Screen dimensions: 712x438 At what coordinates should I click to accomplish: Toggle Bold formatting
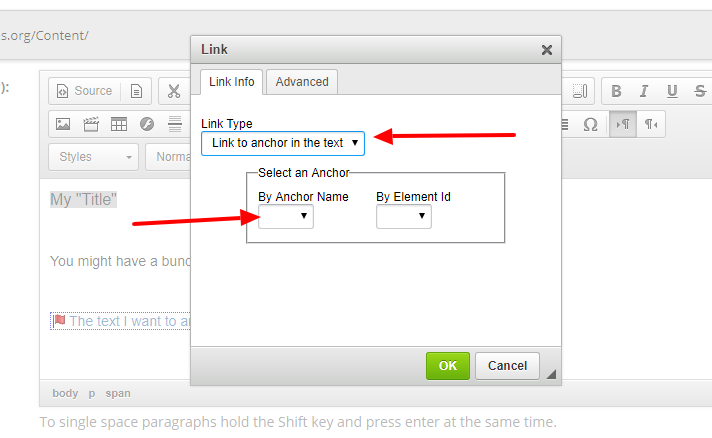(x=617, y=91)
